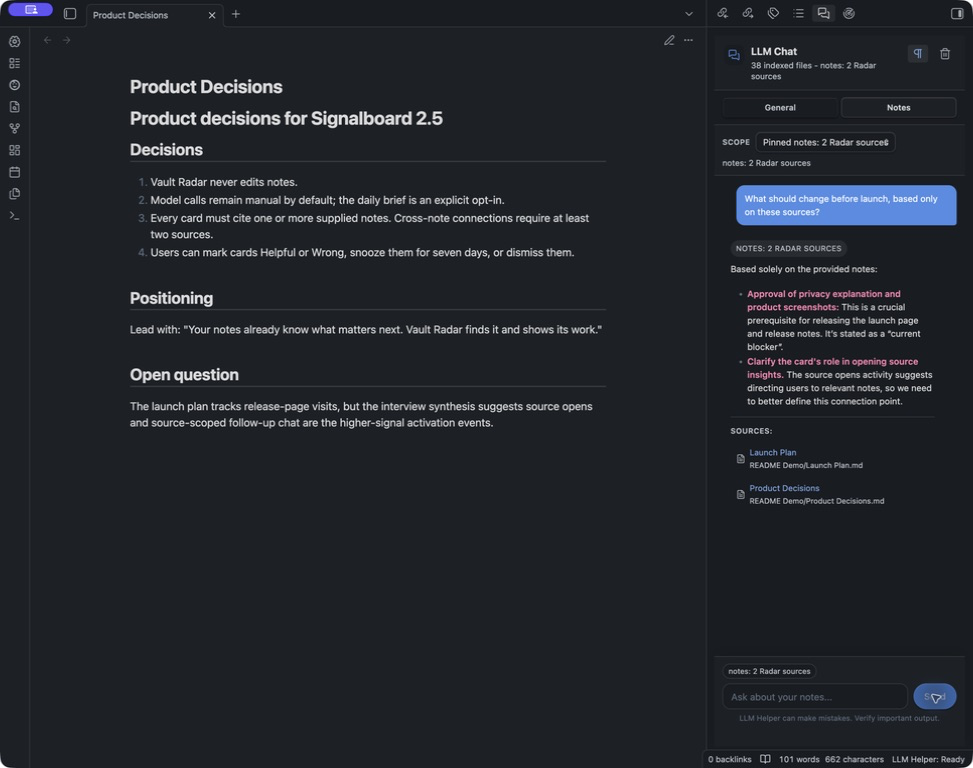The height and width of the screenshot is (768, 973).
Task: Close the Product Decisions tab
Action: pyautogui.click(x=212, y=15)
